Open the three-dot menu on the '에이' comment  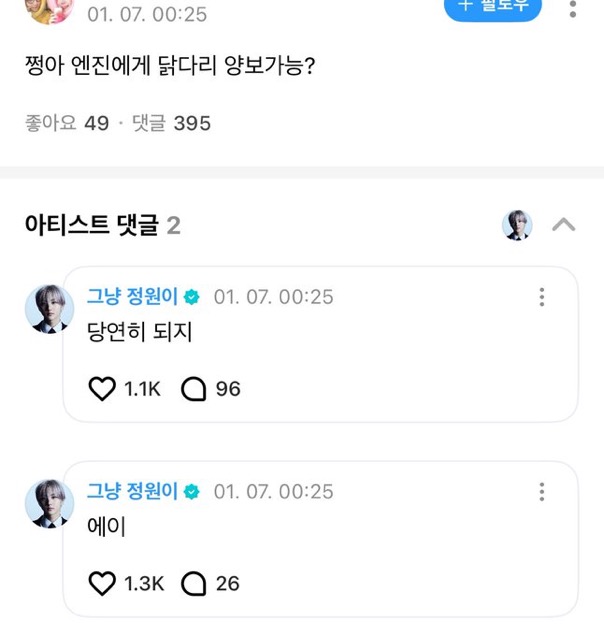(x=542, y=492)
